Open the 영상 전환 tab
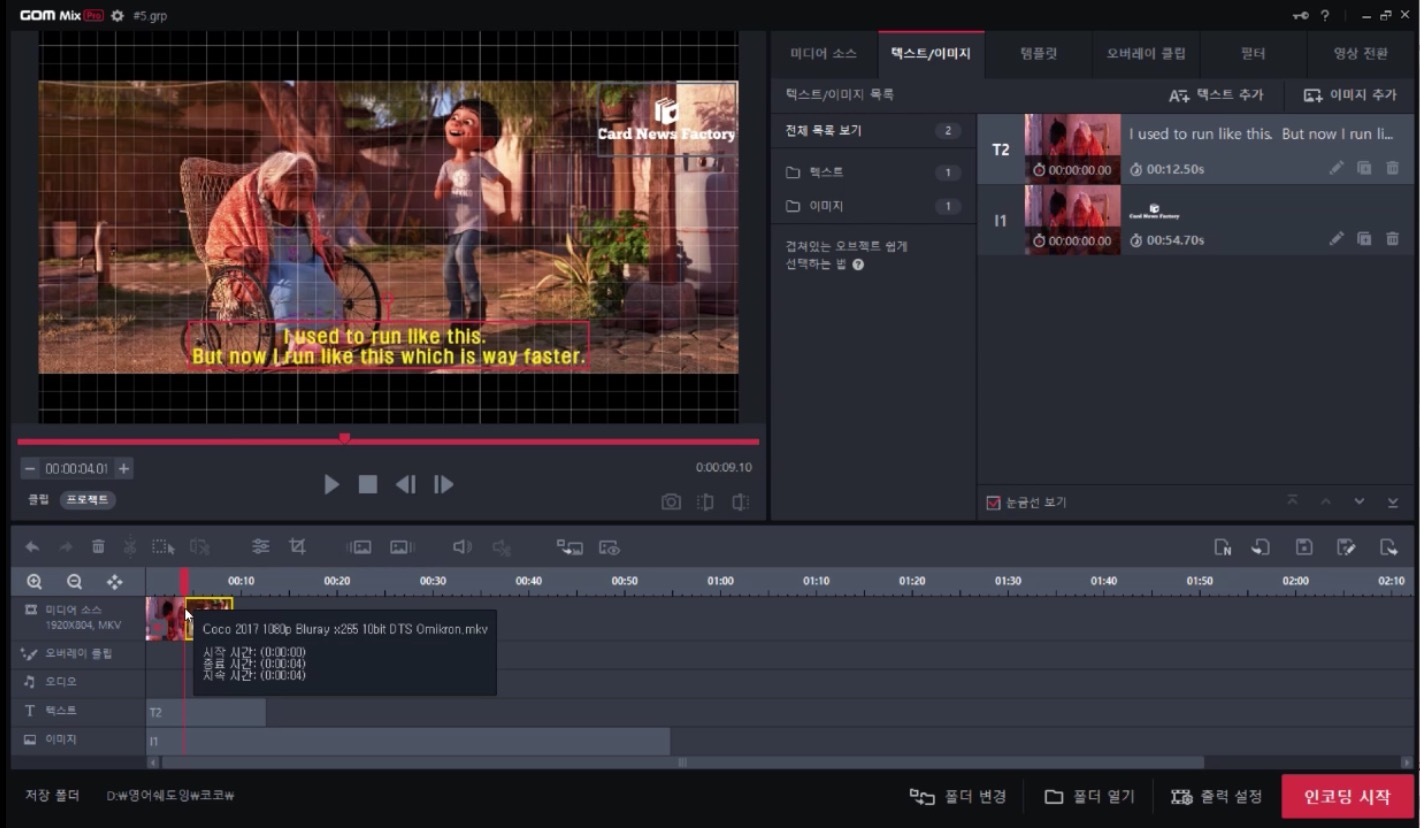The width and height of the screenshot is (1420, 828). click(1361, 54)
